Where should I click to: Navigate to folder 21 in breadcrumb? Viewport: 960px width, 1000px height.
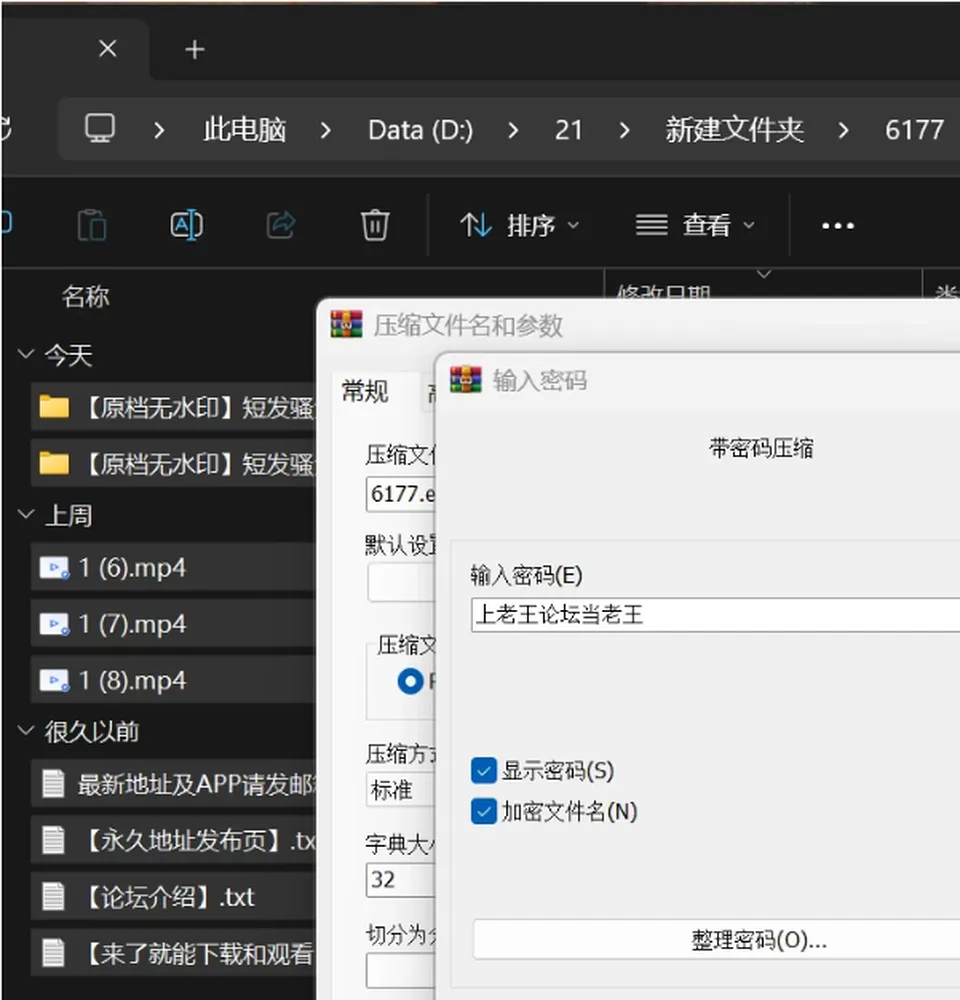(568, 130)
